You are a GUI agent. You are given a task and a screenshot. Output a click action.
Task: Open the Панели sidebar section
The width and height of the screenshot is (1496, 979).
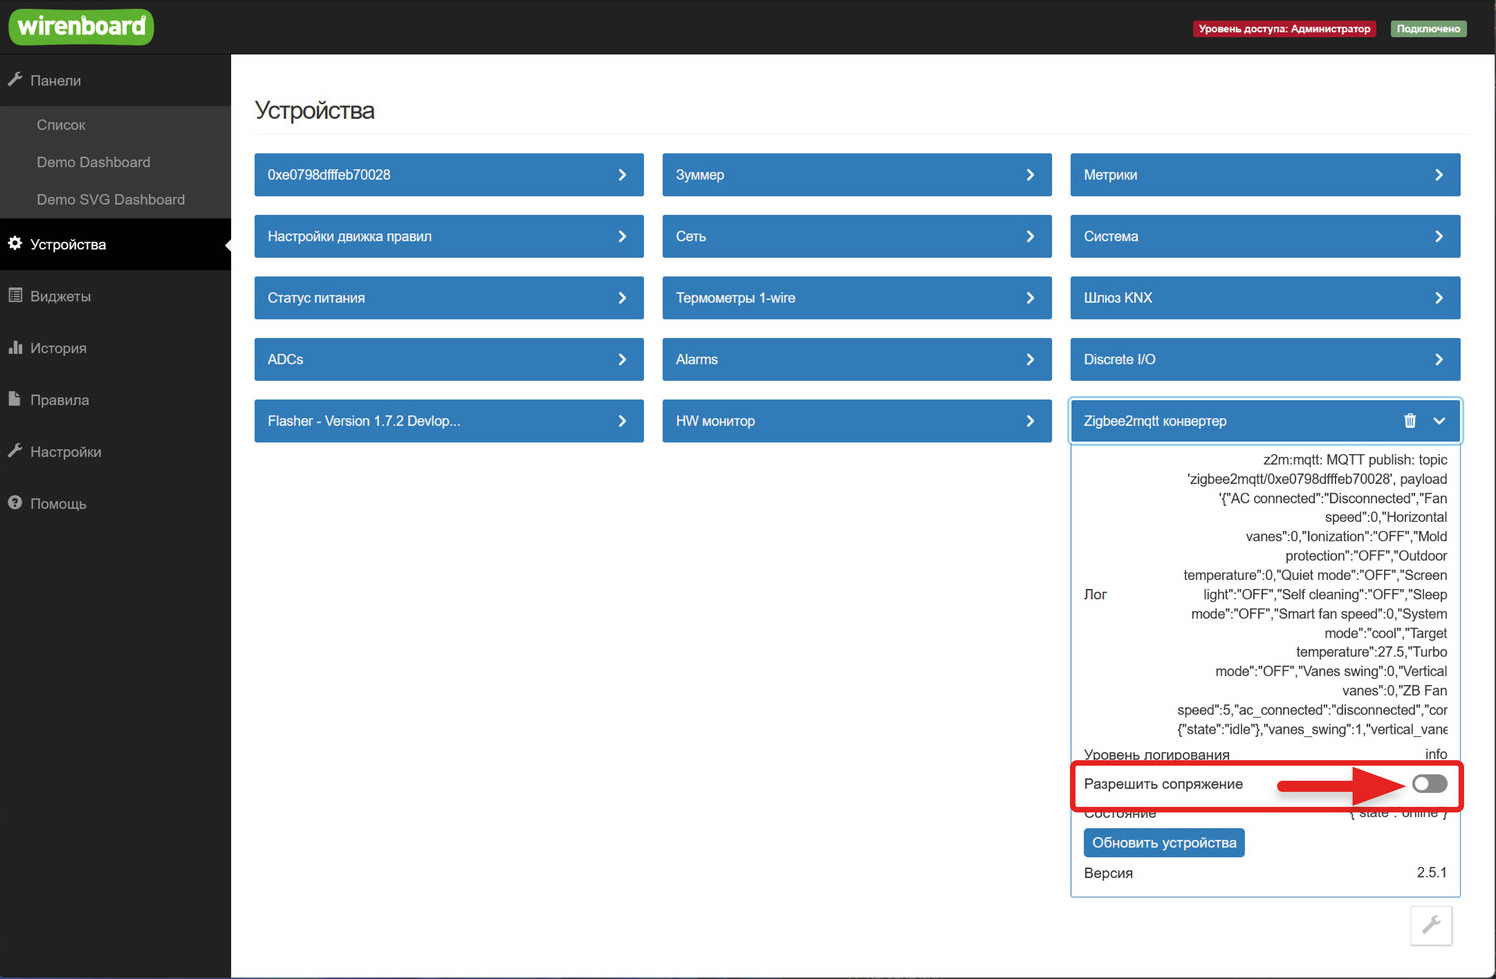coord(56,81)
